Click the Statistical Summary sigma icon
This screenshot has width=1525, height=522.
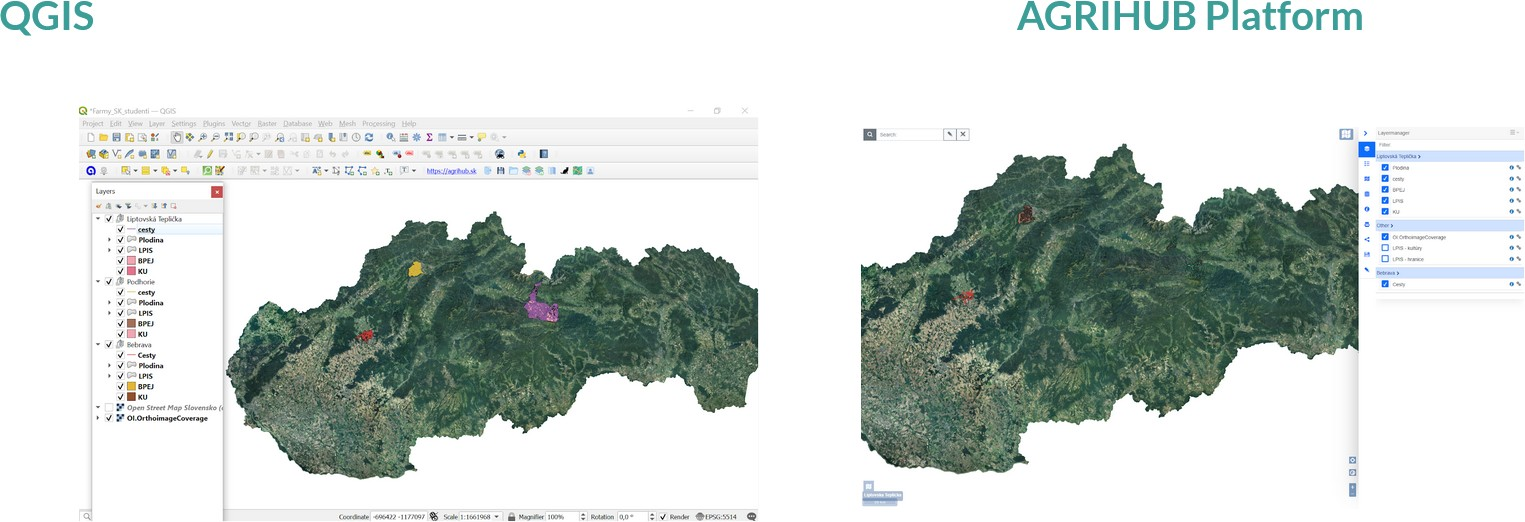(x=429, y=137)
